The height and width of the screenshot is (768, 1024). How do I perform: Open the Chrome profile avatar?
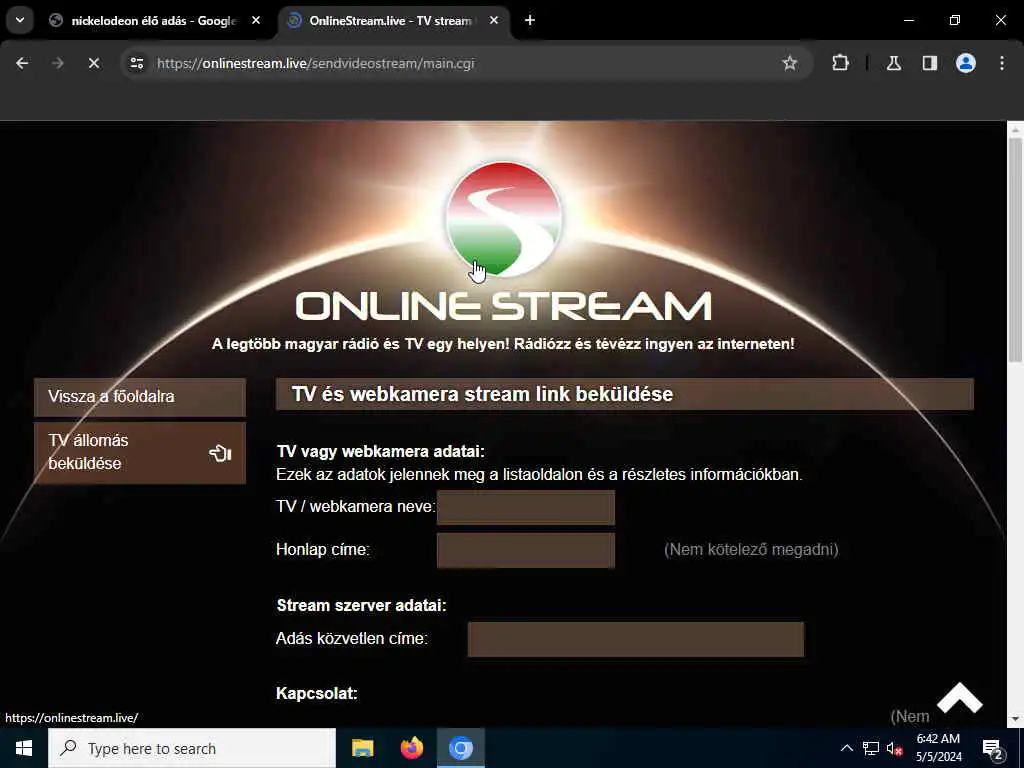click(966, 63)
